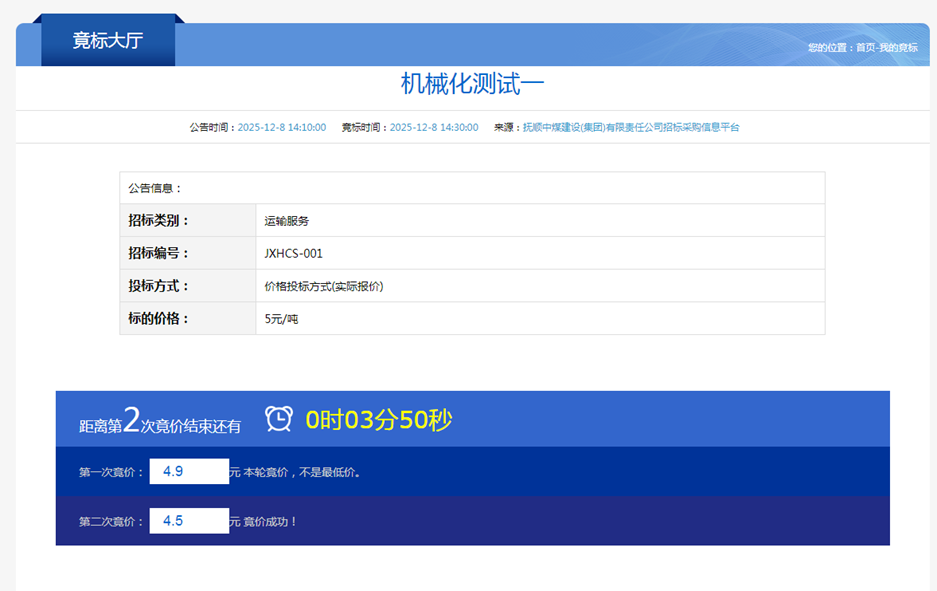Click the 招标类别 label cell
937x591 pixels.
coord(188,221)
